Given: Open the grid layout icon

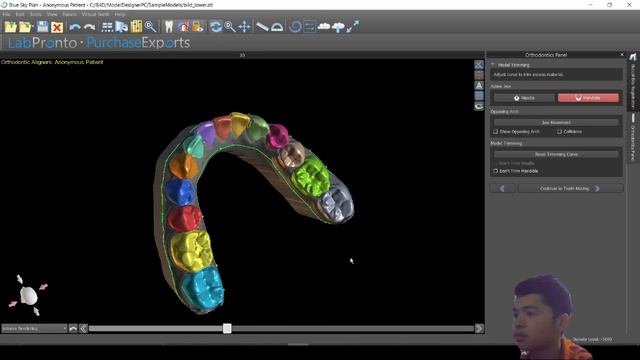Looking at the screenshot, I should coord(107,27).
